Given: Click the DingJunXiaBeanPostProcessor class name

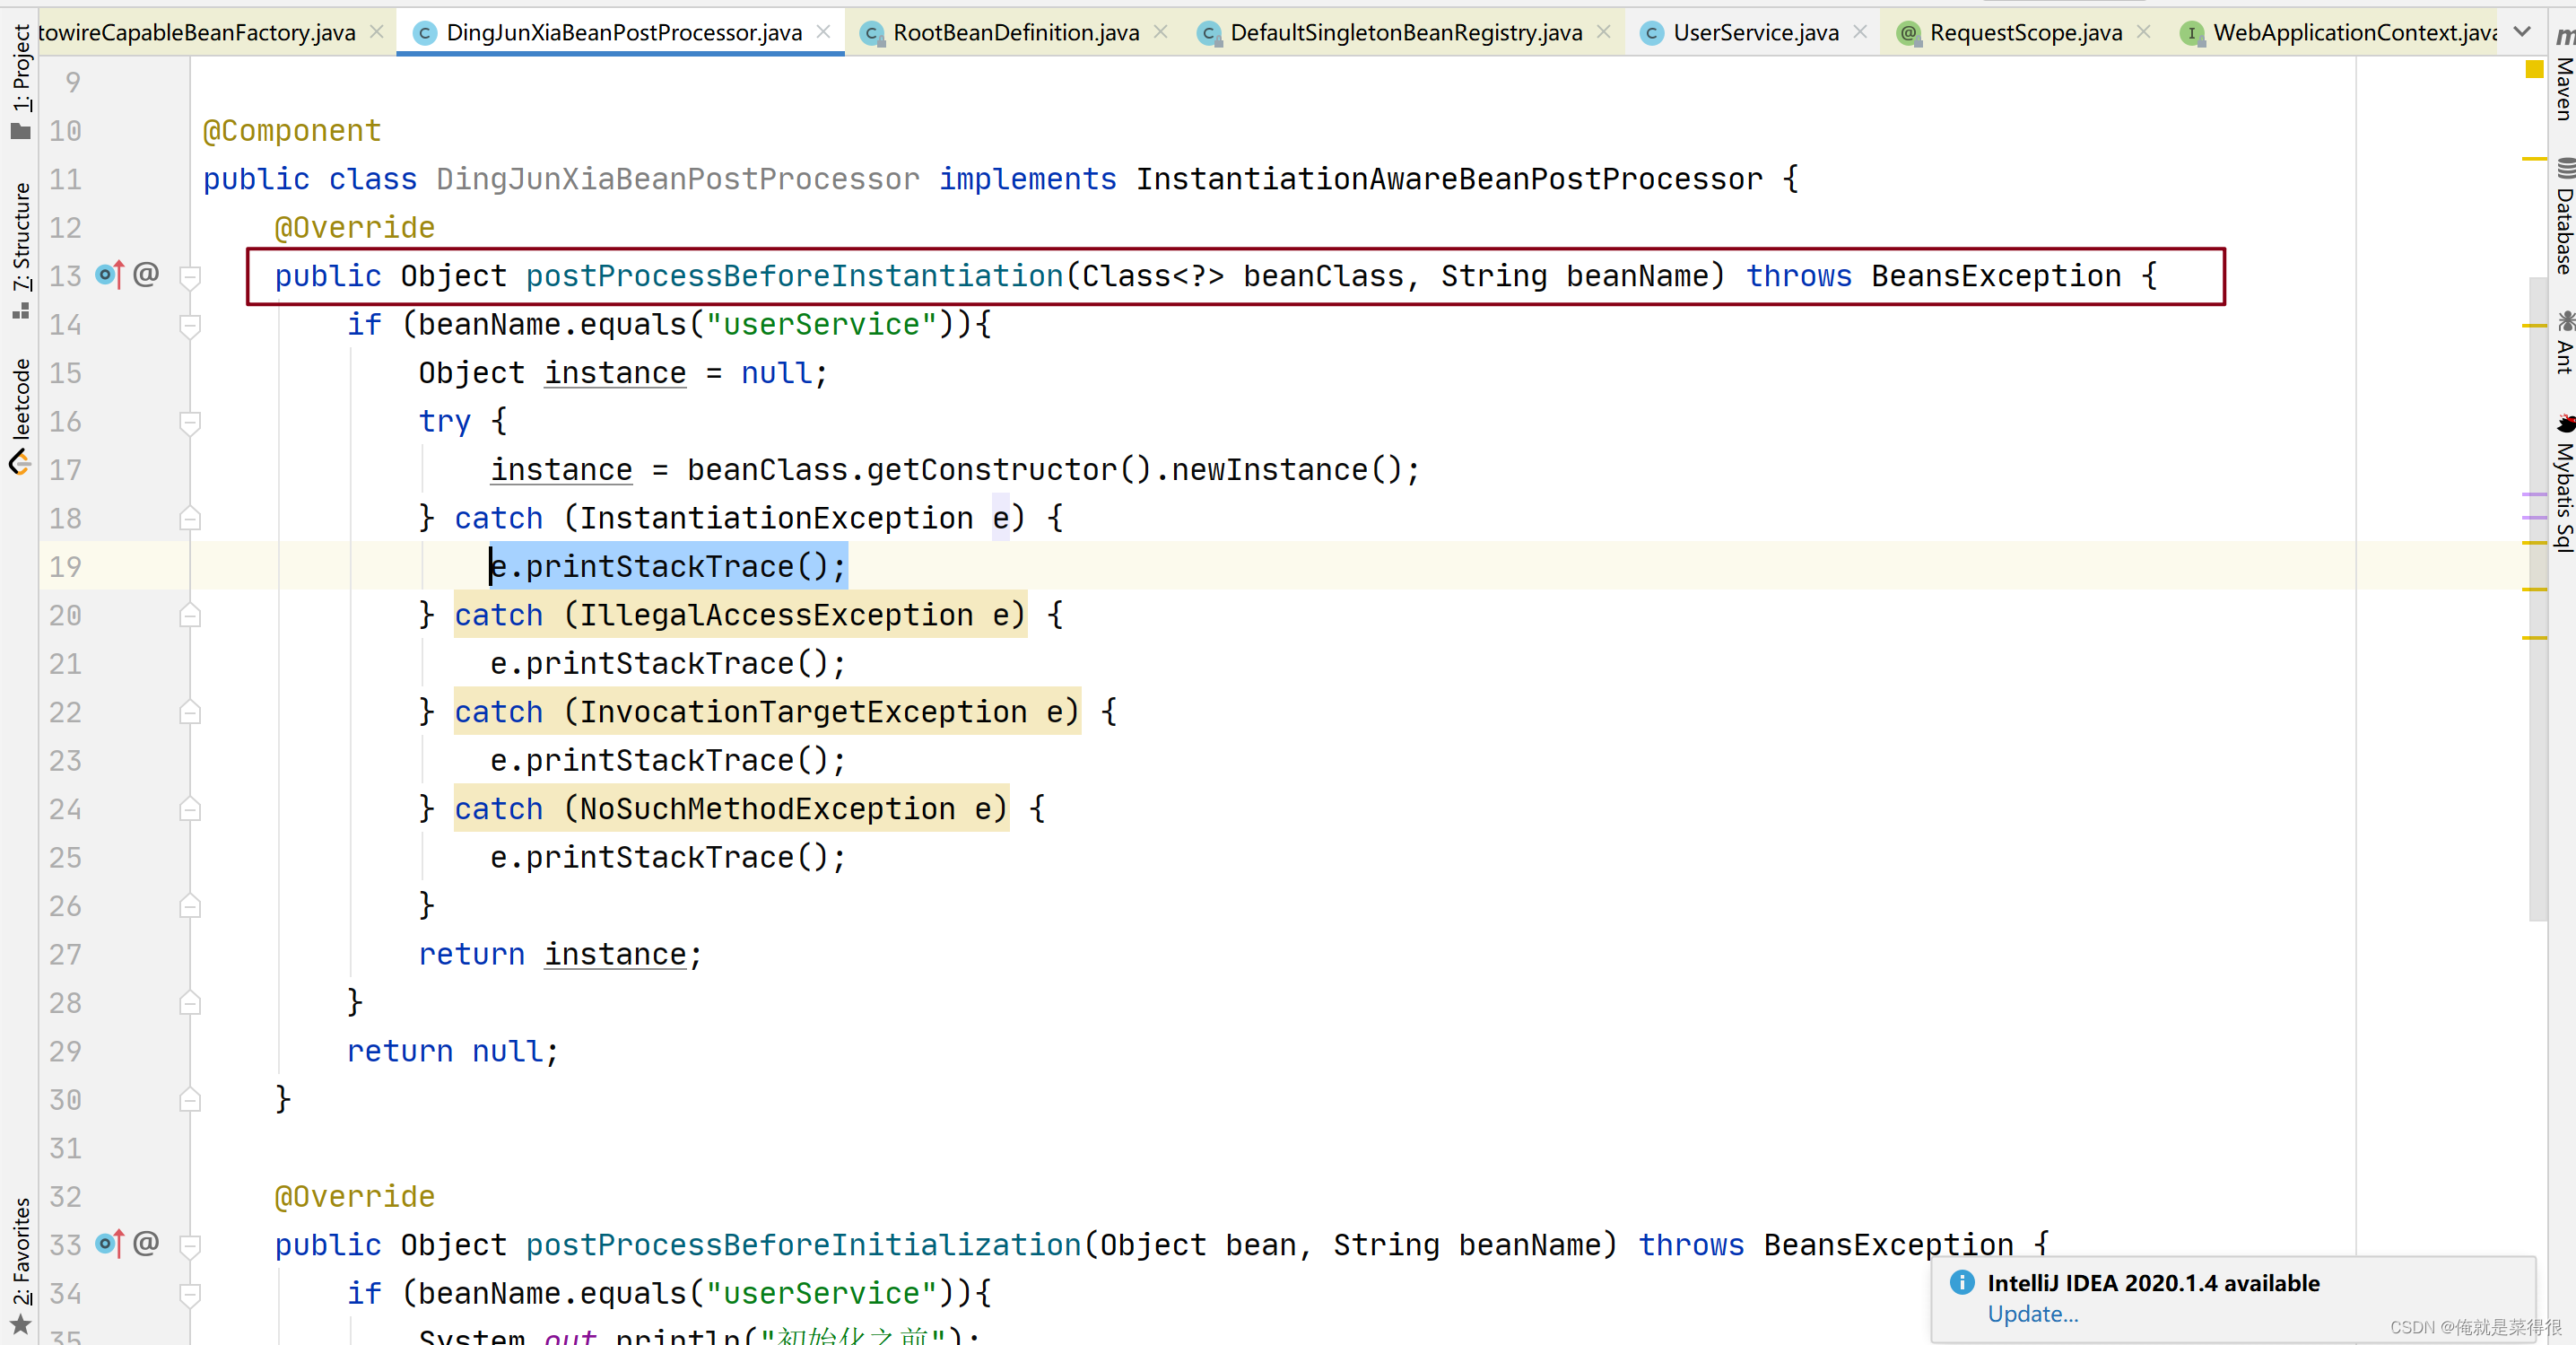Looking at the screenshot, I should [x=677, y=179].
